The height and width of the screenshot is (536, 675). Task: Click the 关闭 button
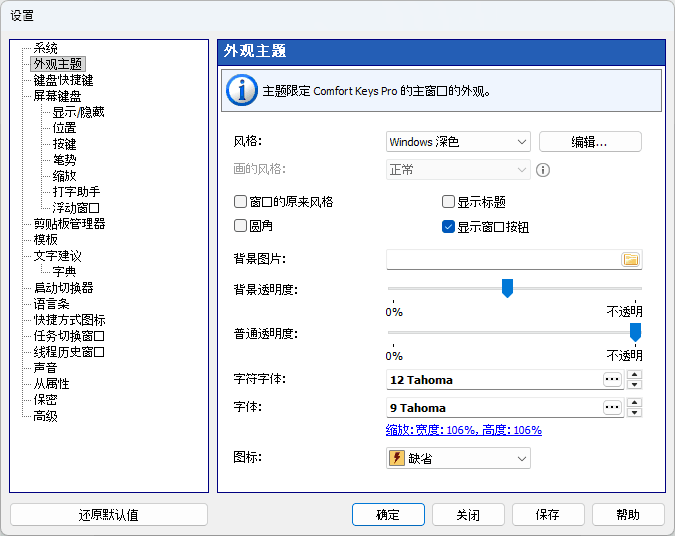pos(468,514)
